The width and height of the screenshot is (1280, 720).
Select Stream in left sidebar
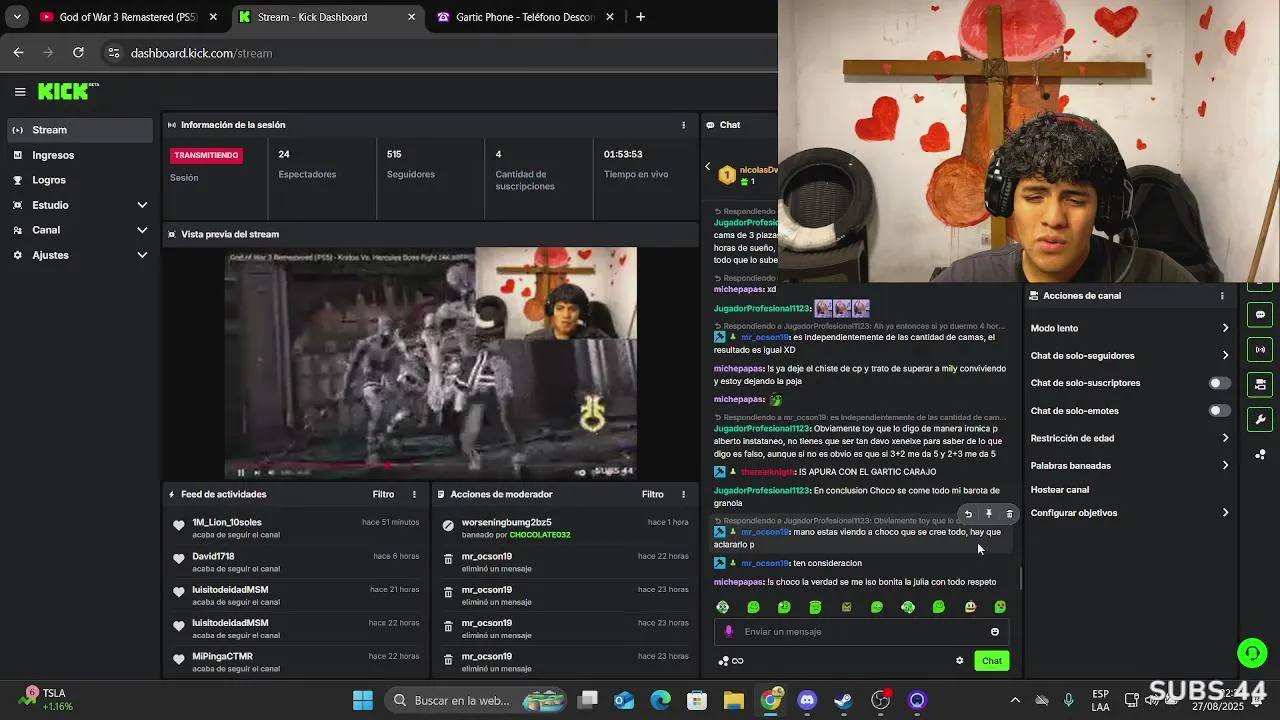tap(80, 130)
